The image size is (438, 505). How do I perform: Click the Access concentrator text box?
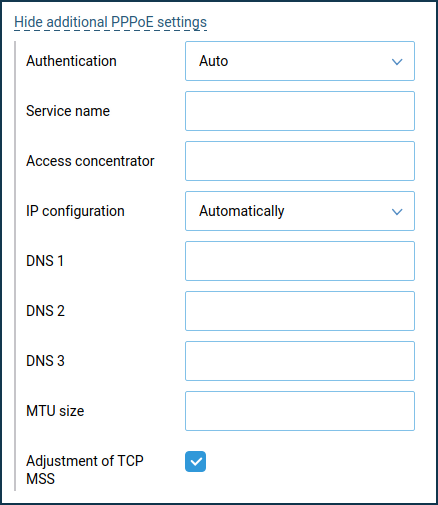(300, 161)
